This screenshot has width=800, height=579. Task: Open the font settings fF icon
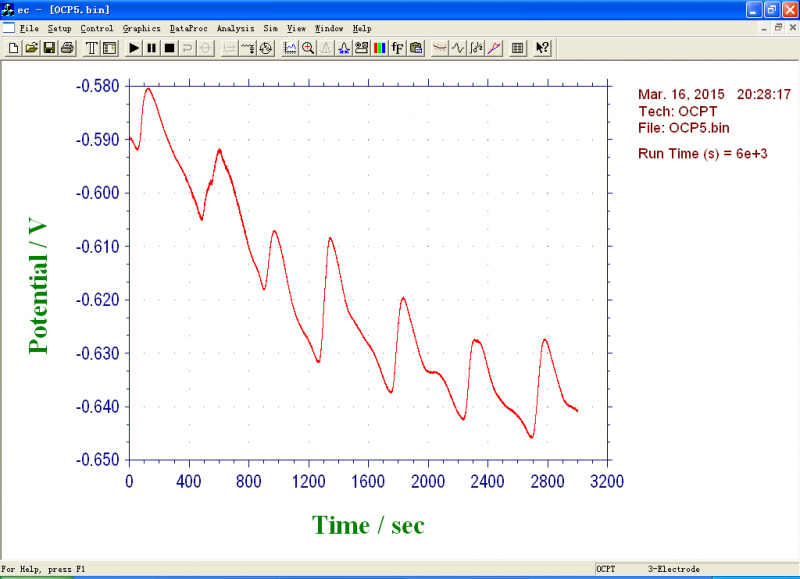[x=397, y=48]
